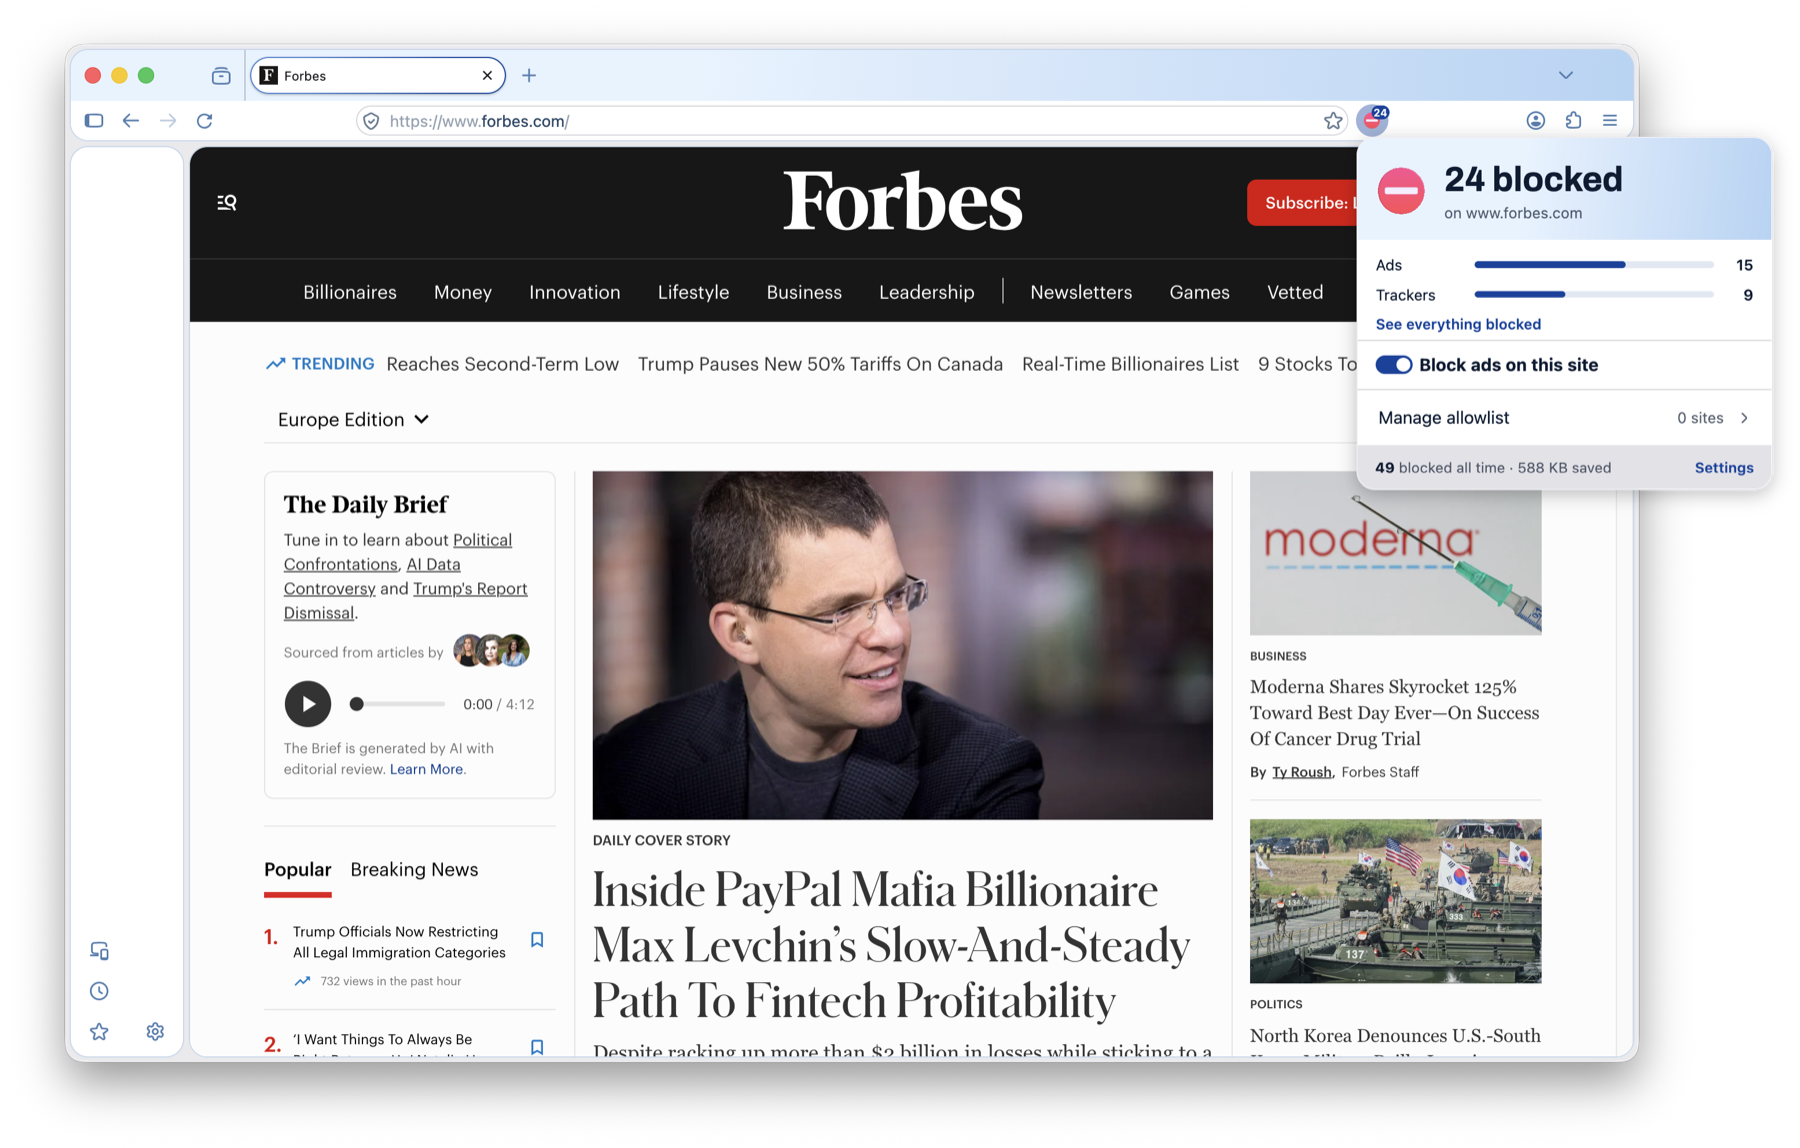The width and height of the screenshot is (1800, 1148).
Task: Open the Moderna article thumbnail
Action: click(x=1395, y=553)
